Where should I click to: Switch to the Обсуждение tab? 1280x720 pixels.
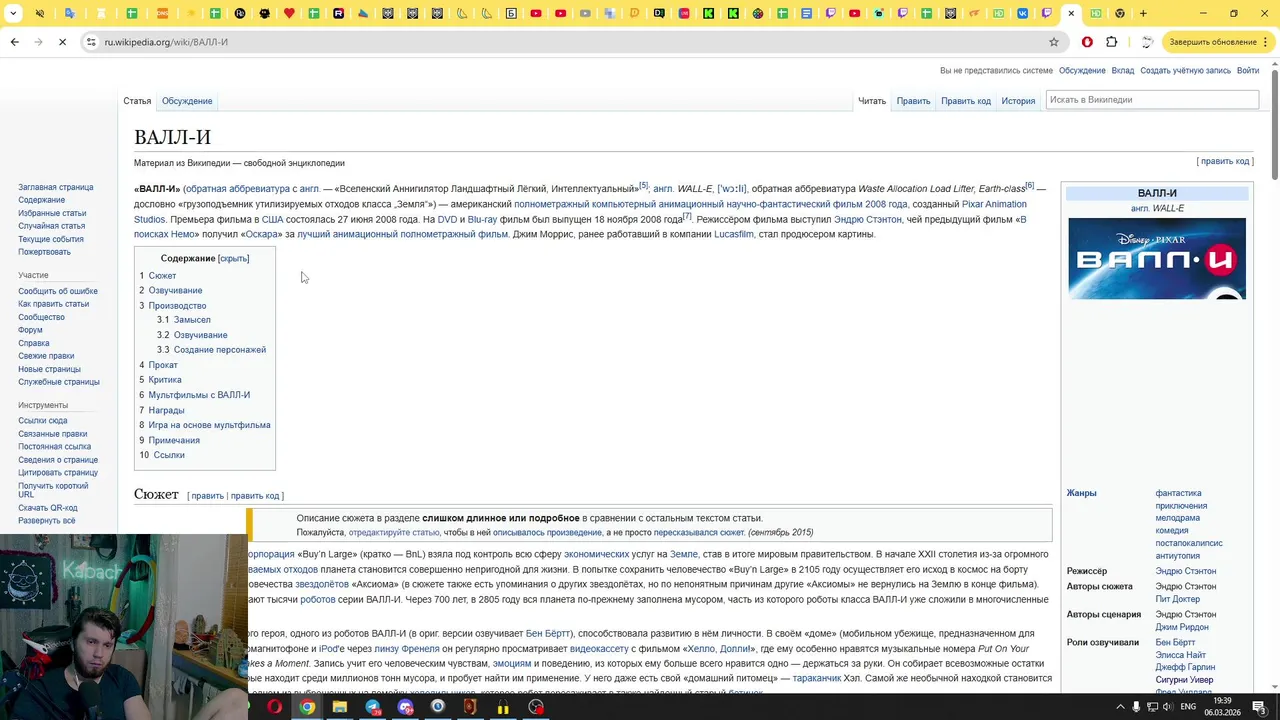[x=187, y=101]
